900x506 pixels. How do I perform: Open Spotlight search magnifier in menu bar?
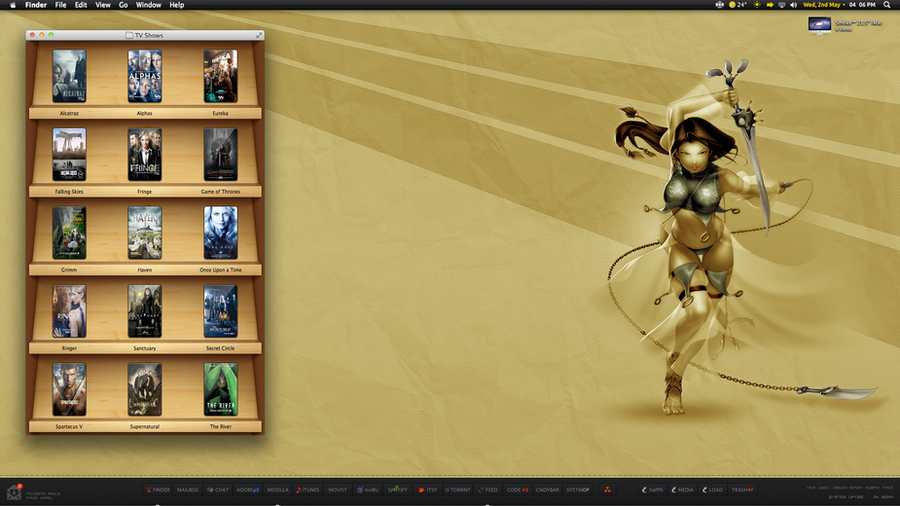[887, 5]
